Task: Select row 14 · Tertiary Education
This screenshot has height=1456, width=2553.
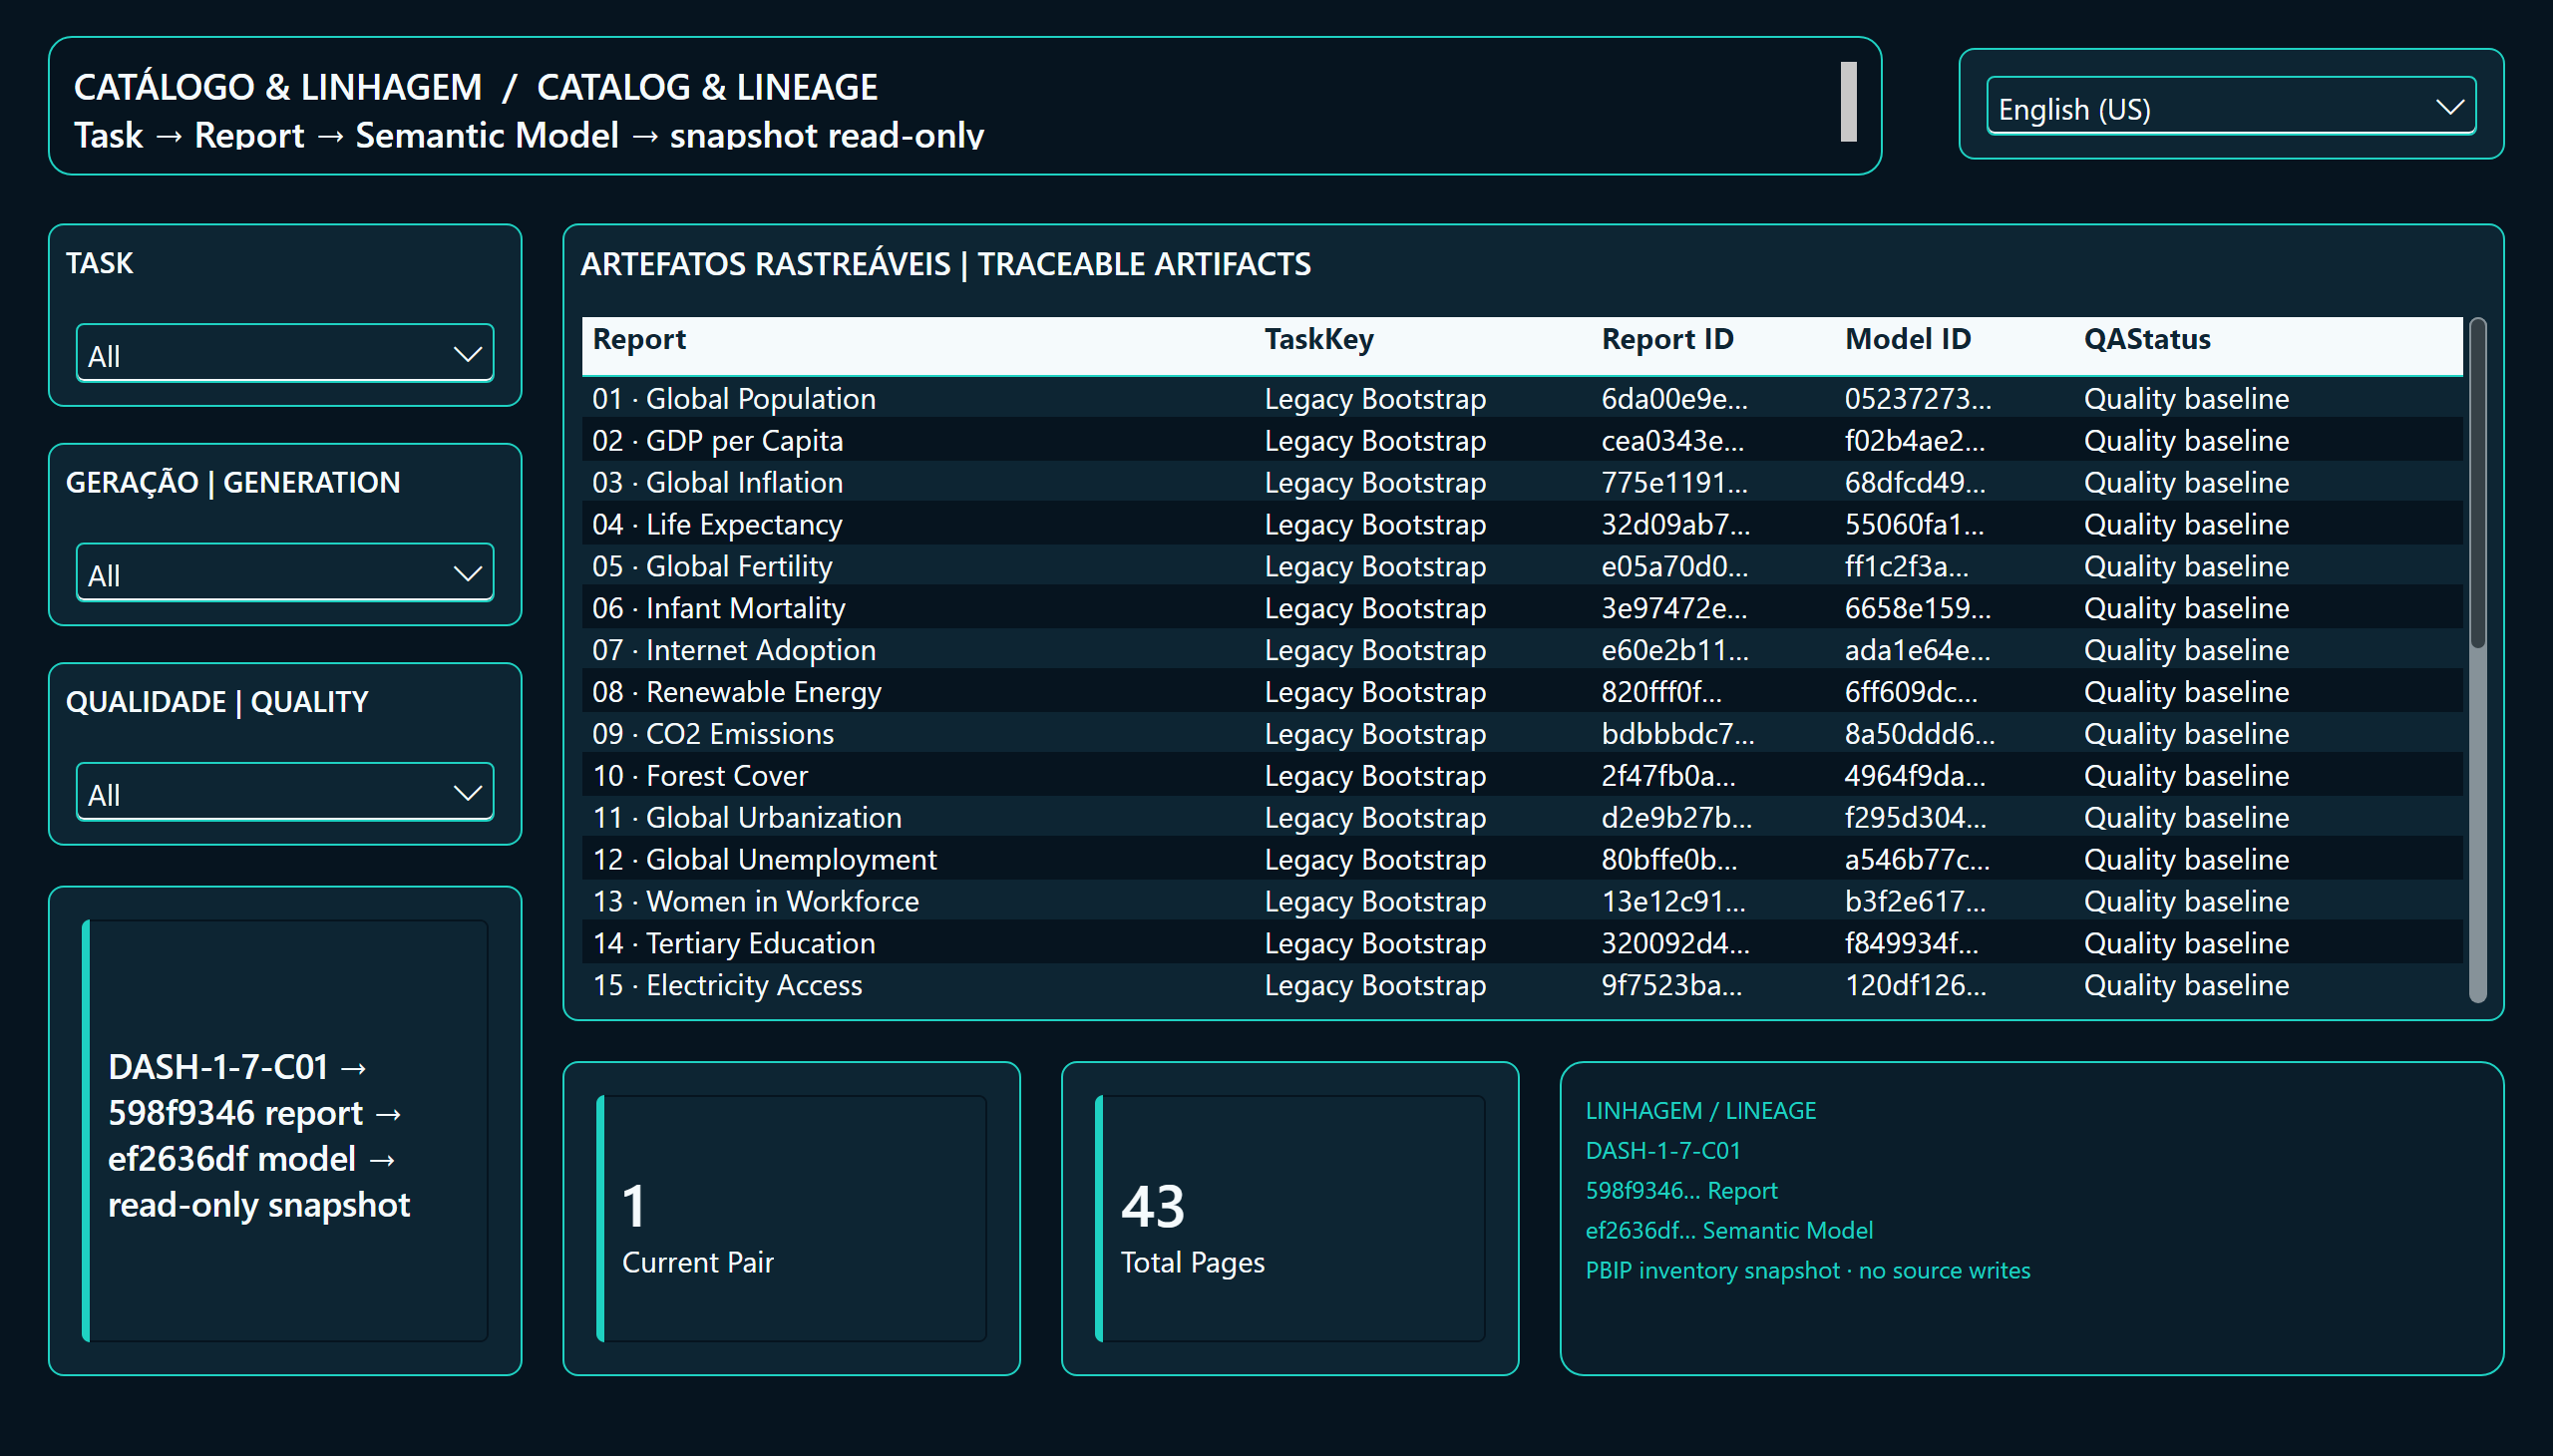Action: point(1522,944)
